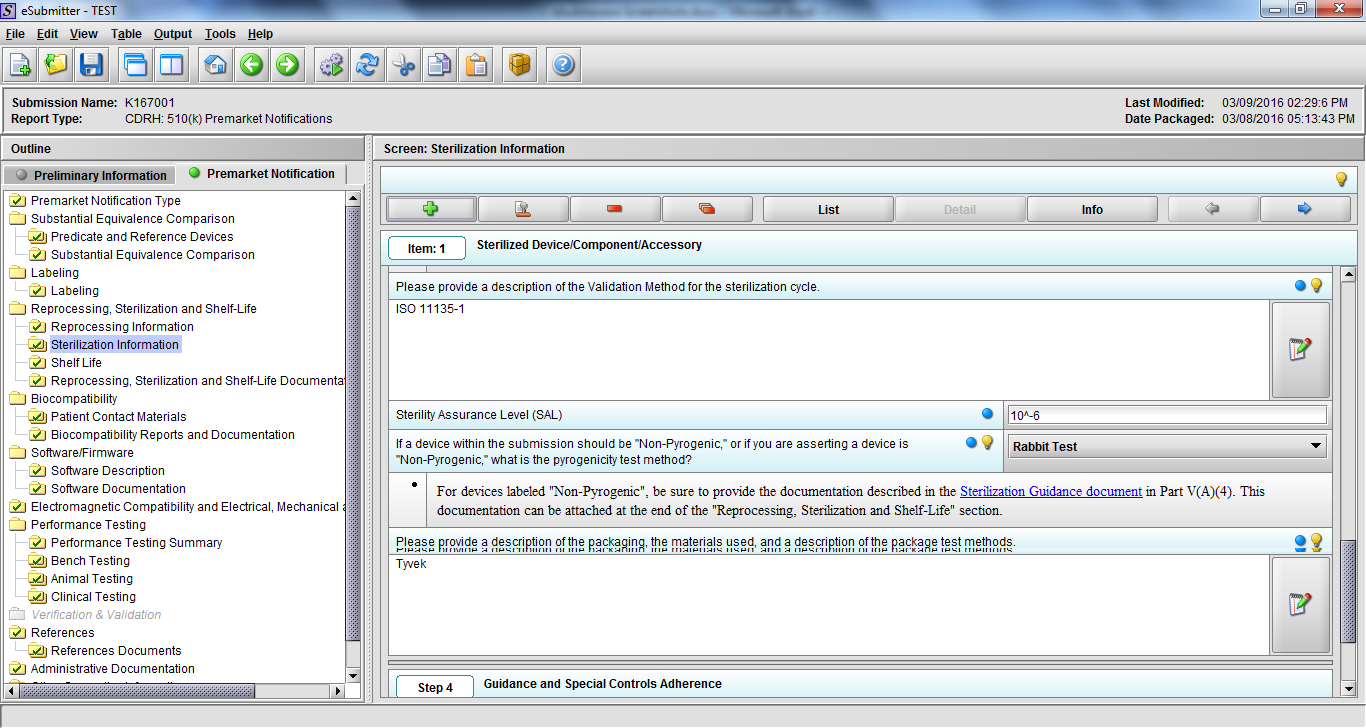The image size is (1366, 728).
Task: Click the yellow package box icon
Action: pos(519,66)
